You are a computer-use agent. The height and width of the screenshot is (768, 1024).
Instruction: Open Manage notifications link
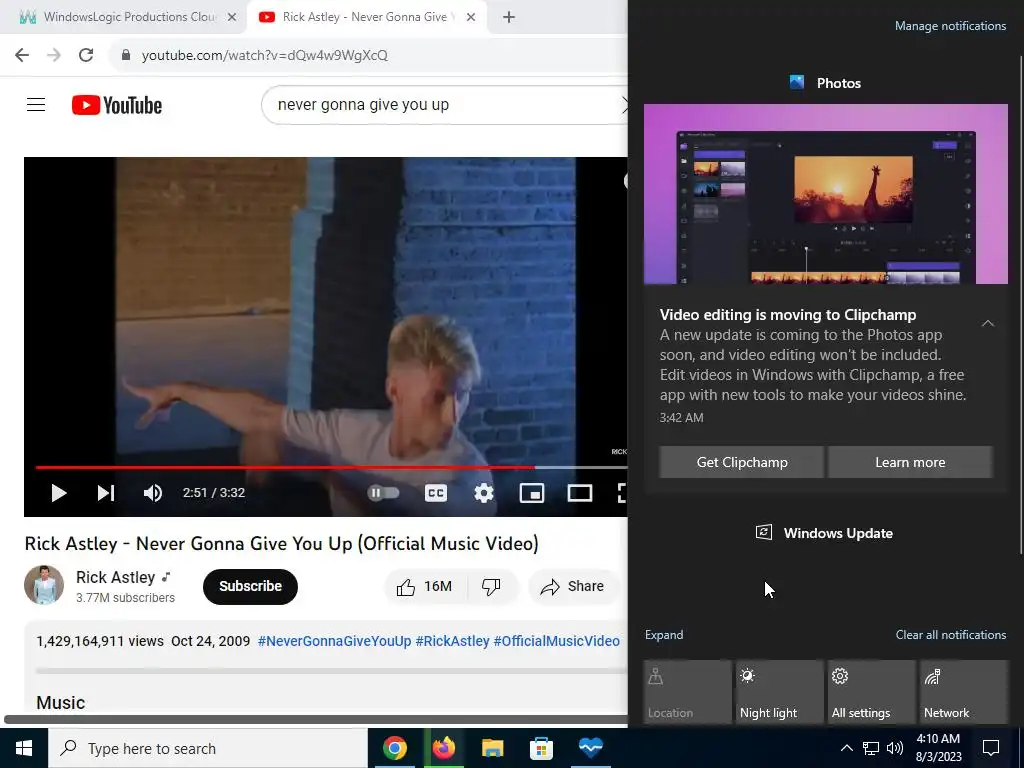click(x=950, y=26)
